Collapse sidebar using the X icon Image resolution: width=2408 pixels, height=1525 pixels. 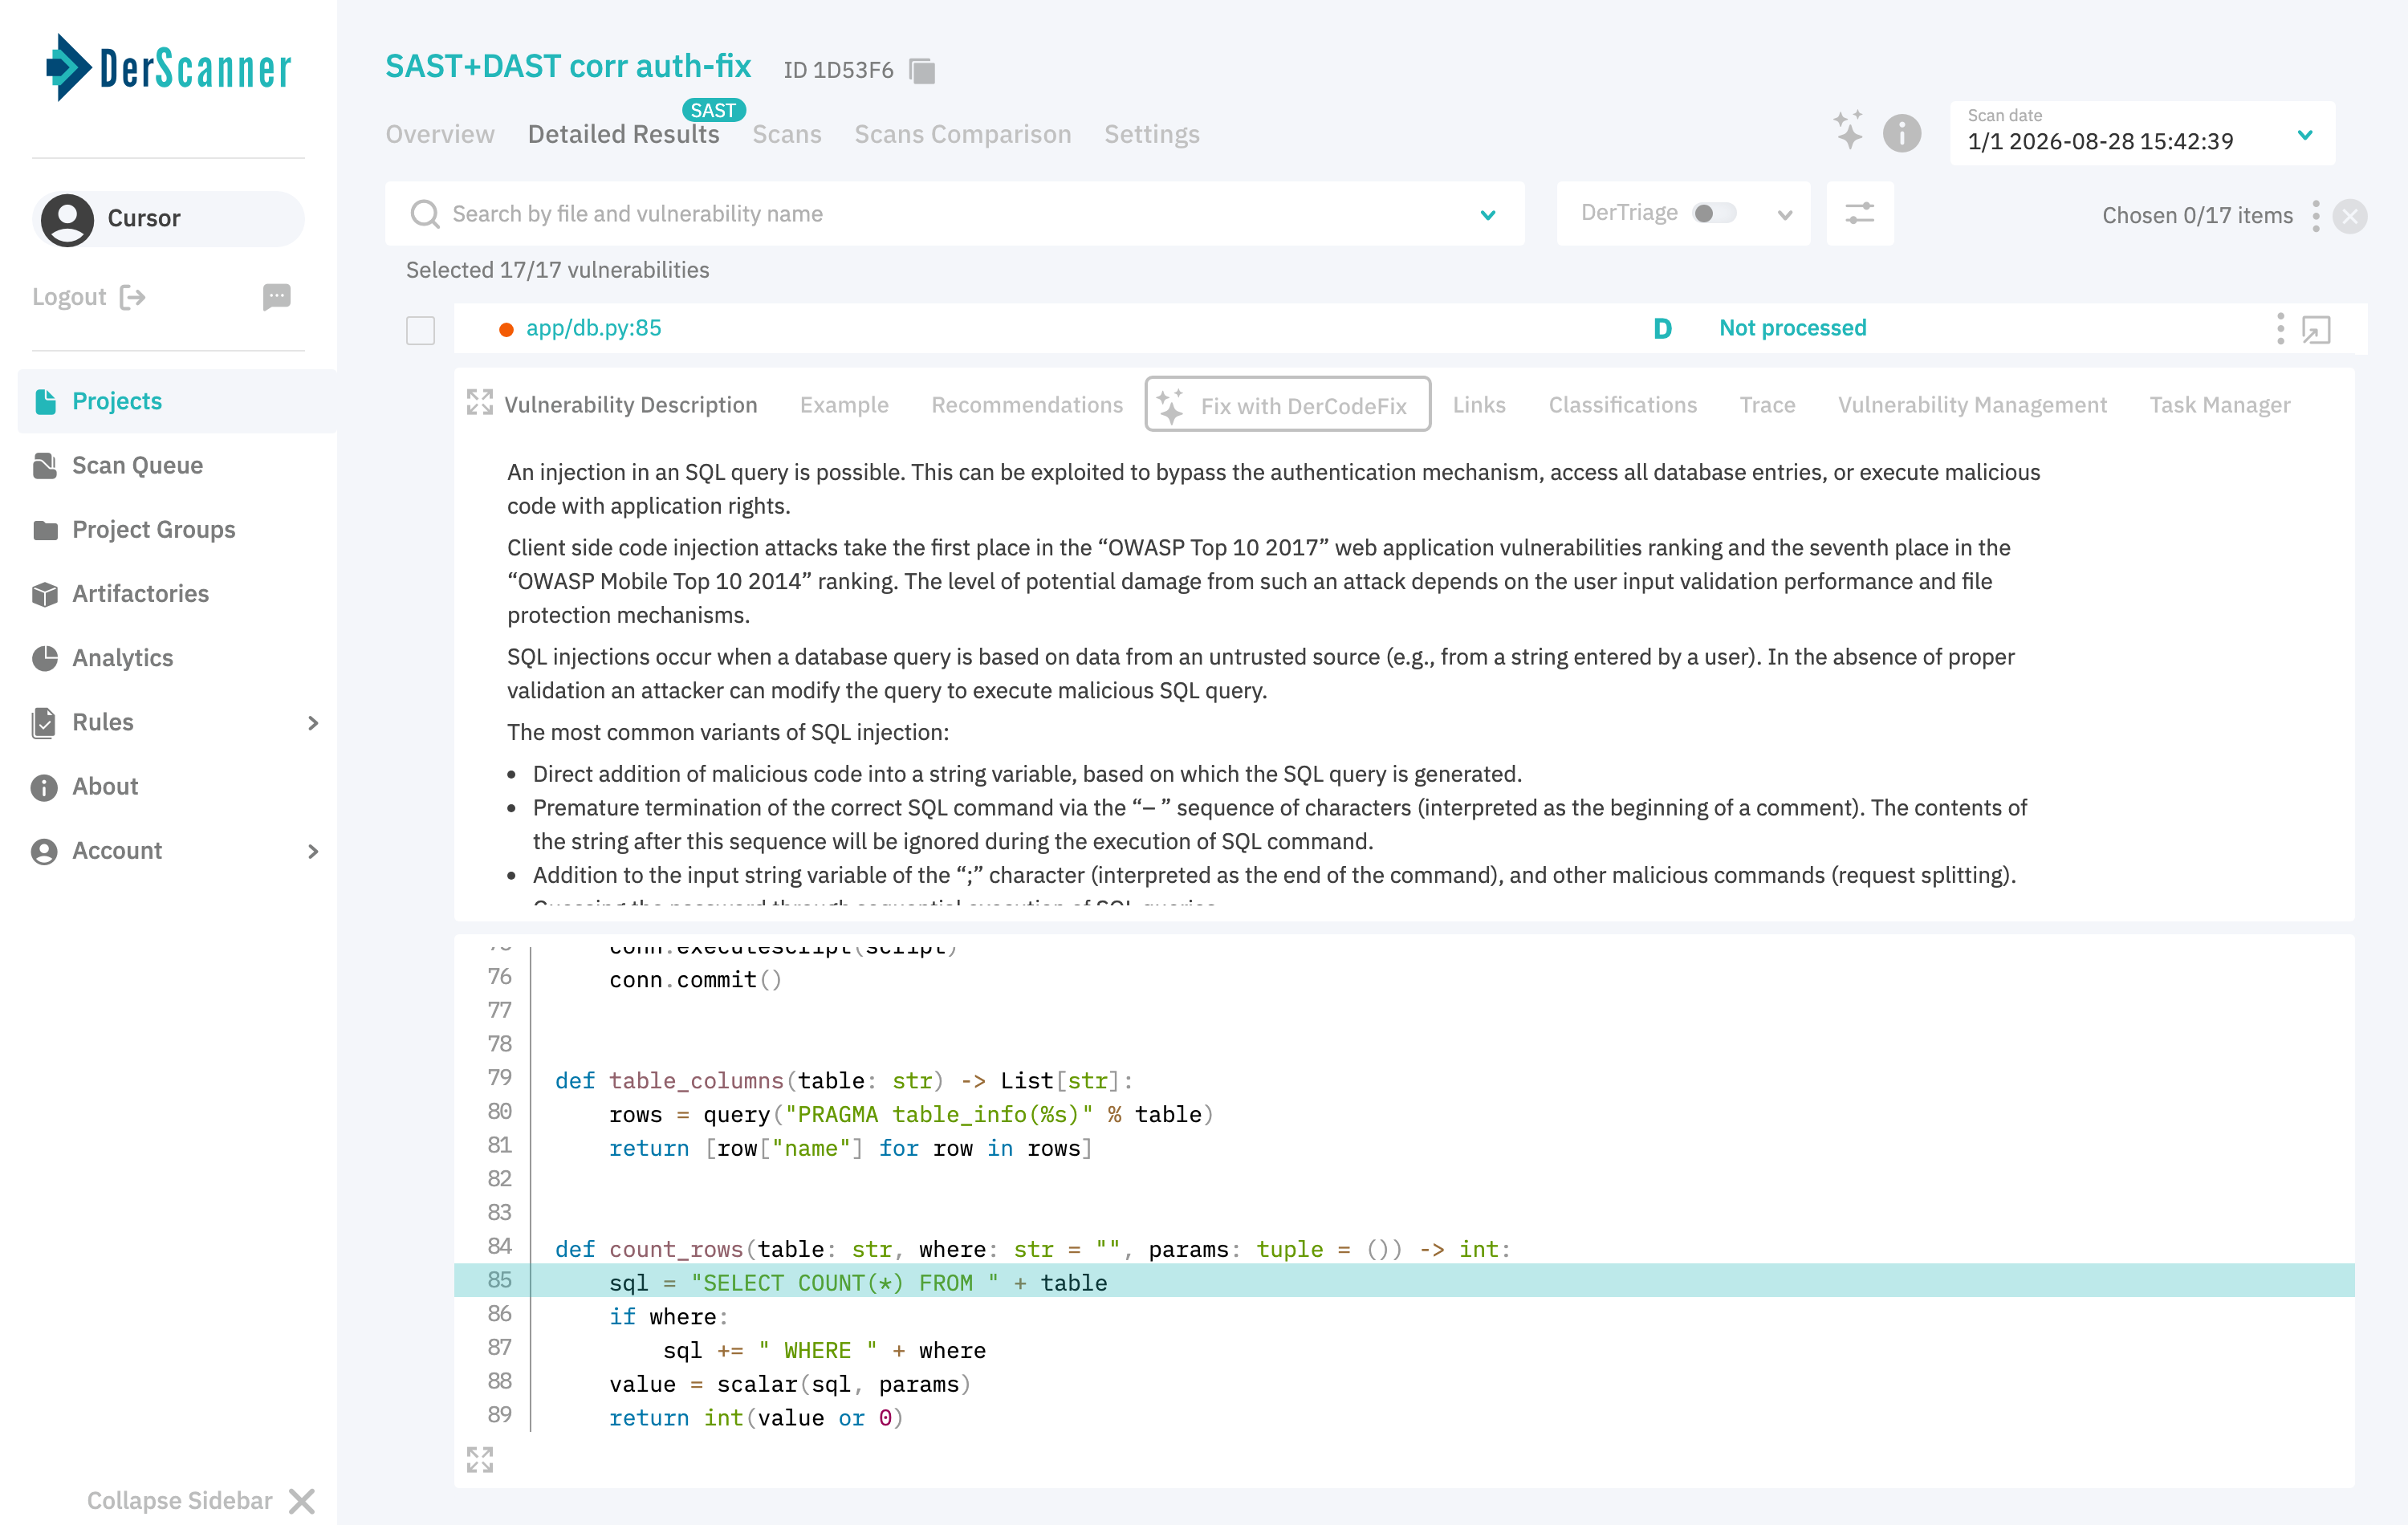[301, 1500]
